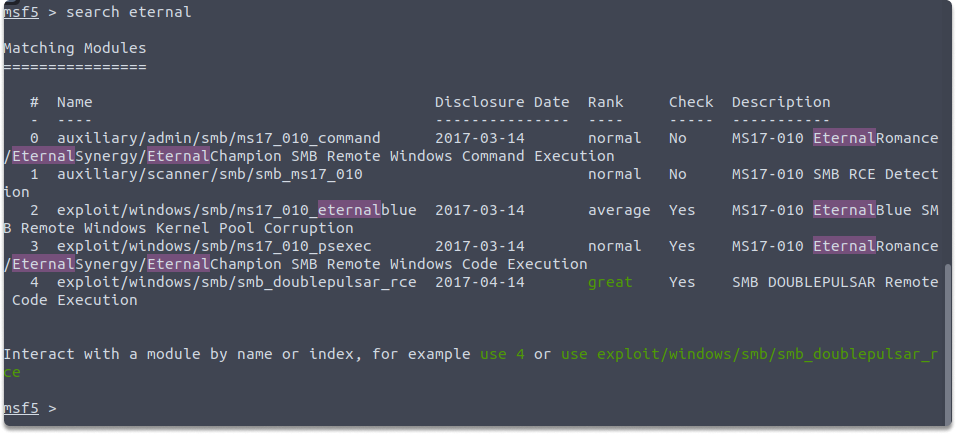Click "MS17-010 SMB RCE Detect" description text
956x434 pixels.
point(835,174)
